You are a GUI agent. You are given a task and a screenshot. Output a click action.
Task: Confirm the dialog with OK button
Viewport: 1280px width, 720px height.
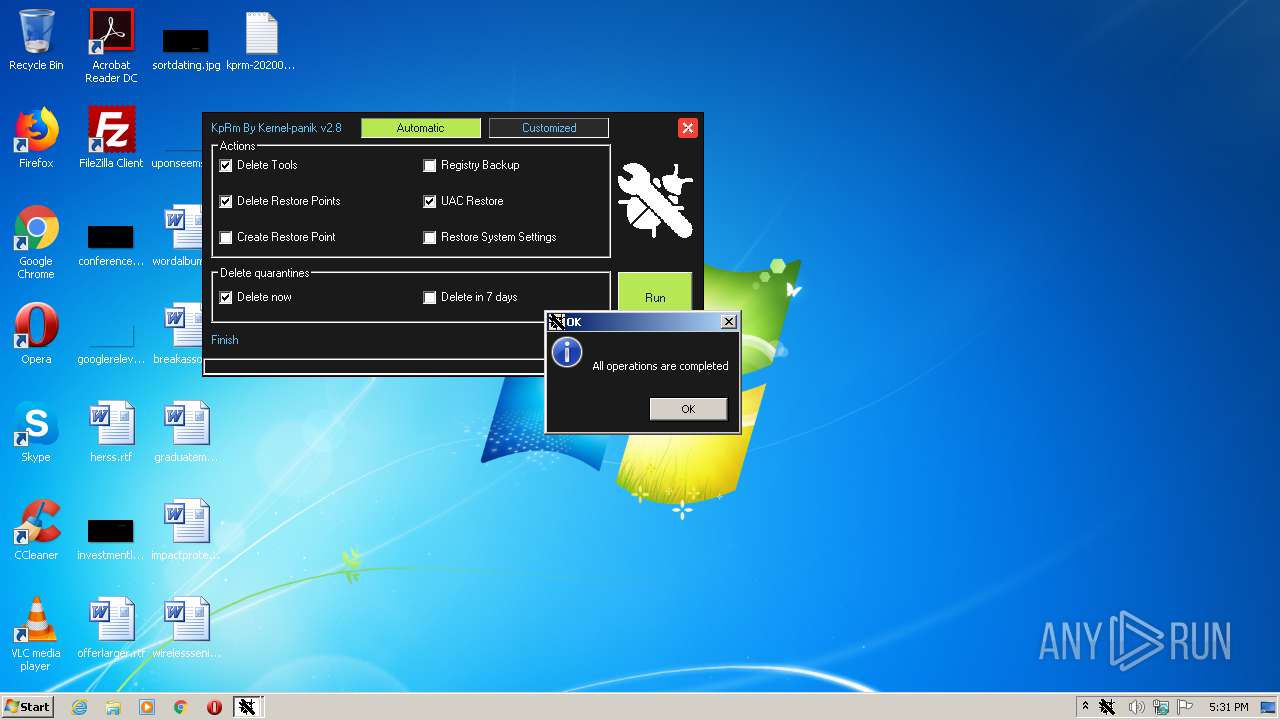click(688, 409)
